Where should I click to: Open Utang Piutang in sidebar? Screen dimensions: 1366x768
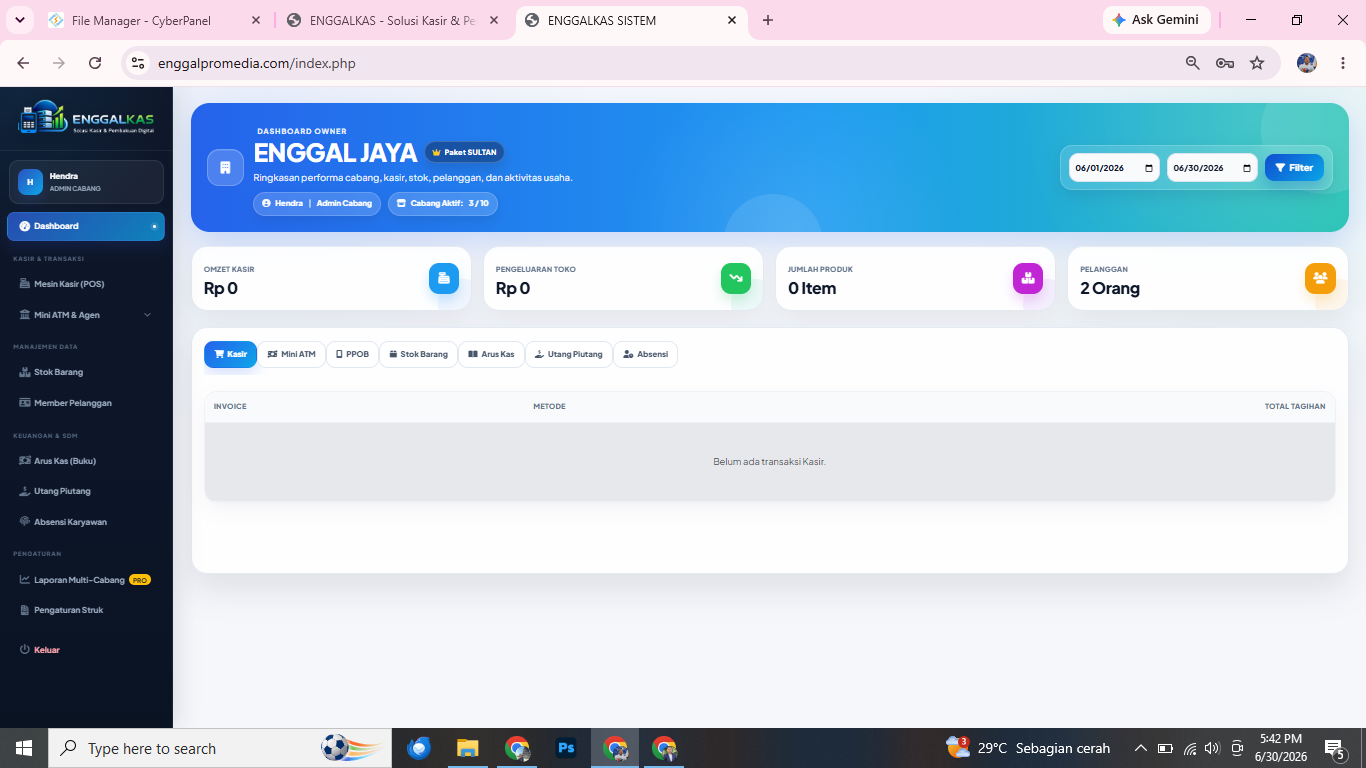86,491
